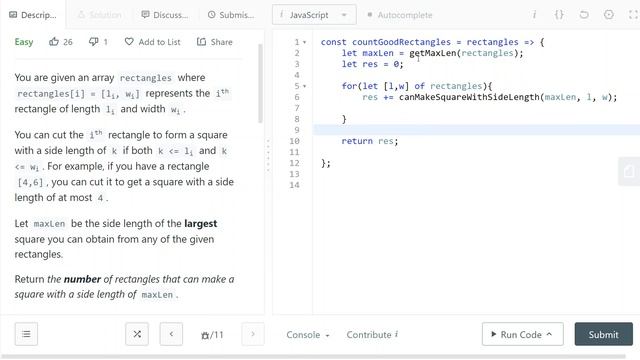640x360 pixels.
Task: Open the JavaScript language dropdown
Action: tap(314, 15)
